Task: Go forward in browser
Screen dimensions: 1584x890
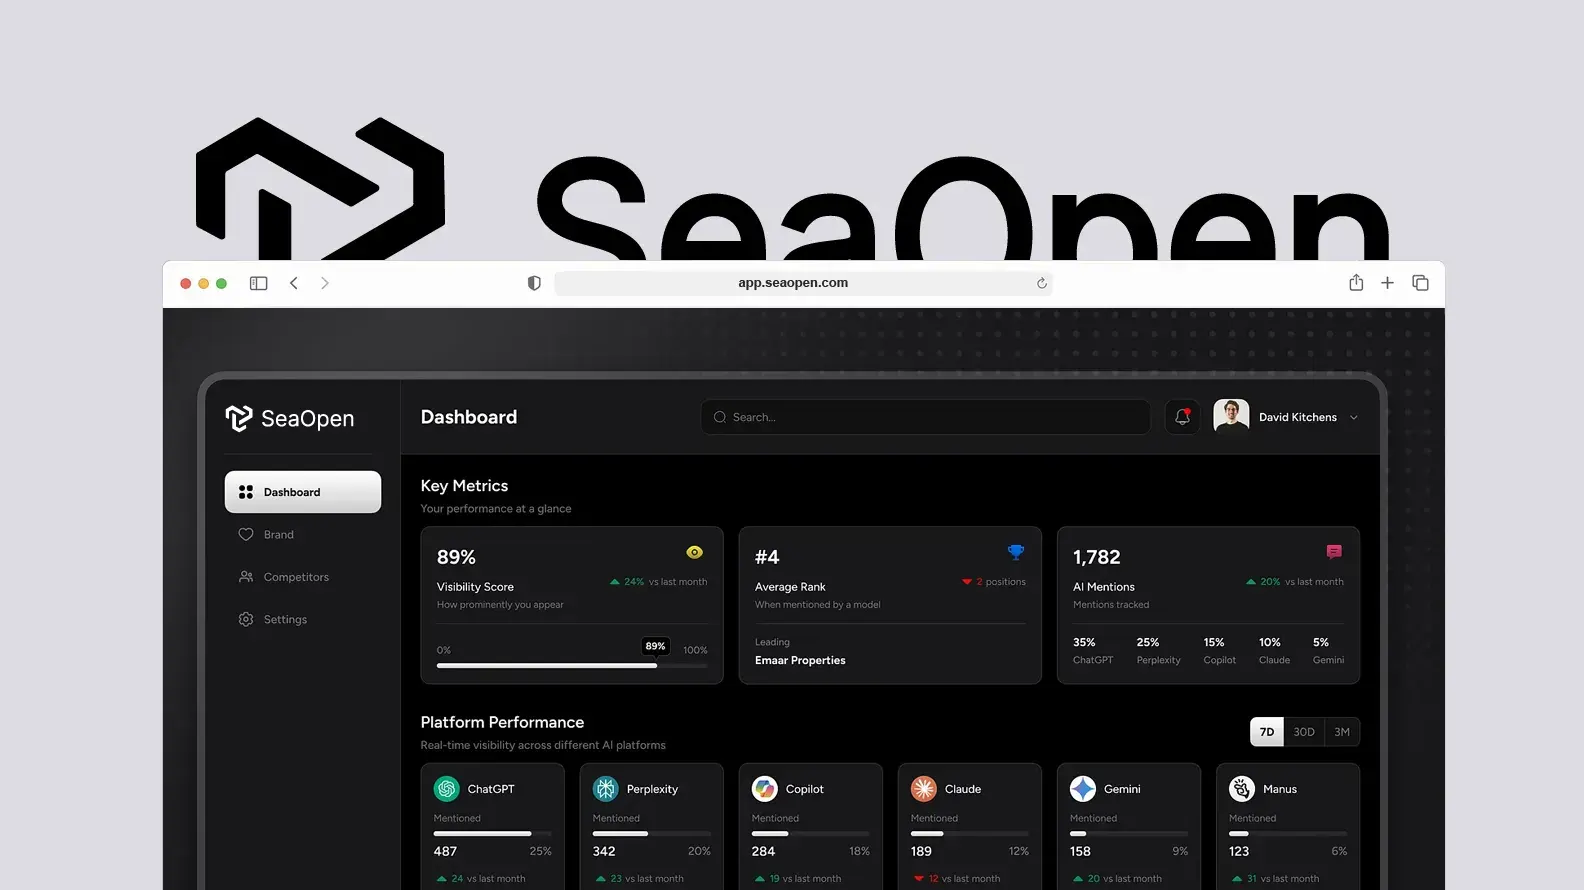Action: 325,283
